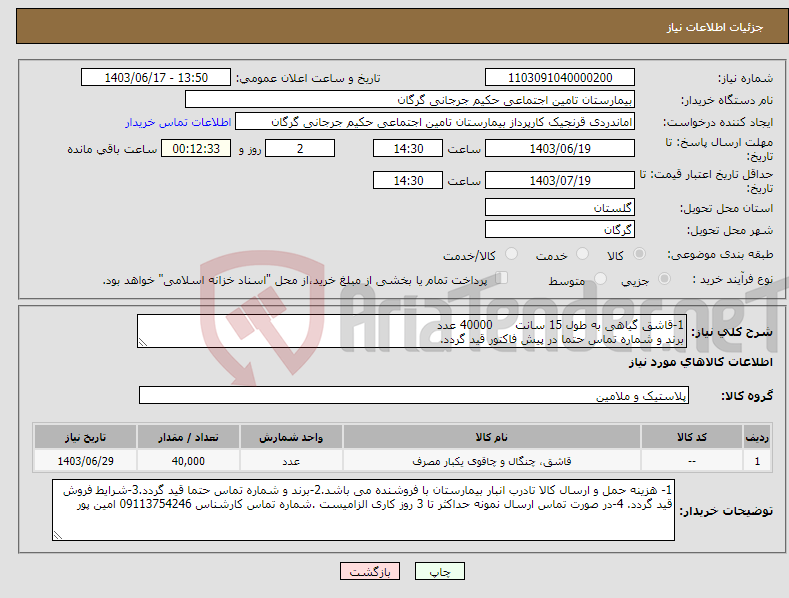The width and height of the screenshot is (789, 598).
Task: Click the response deadline time field 14:30
Action: (408, 148)
